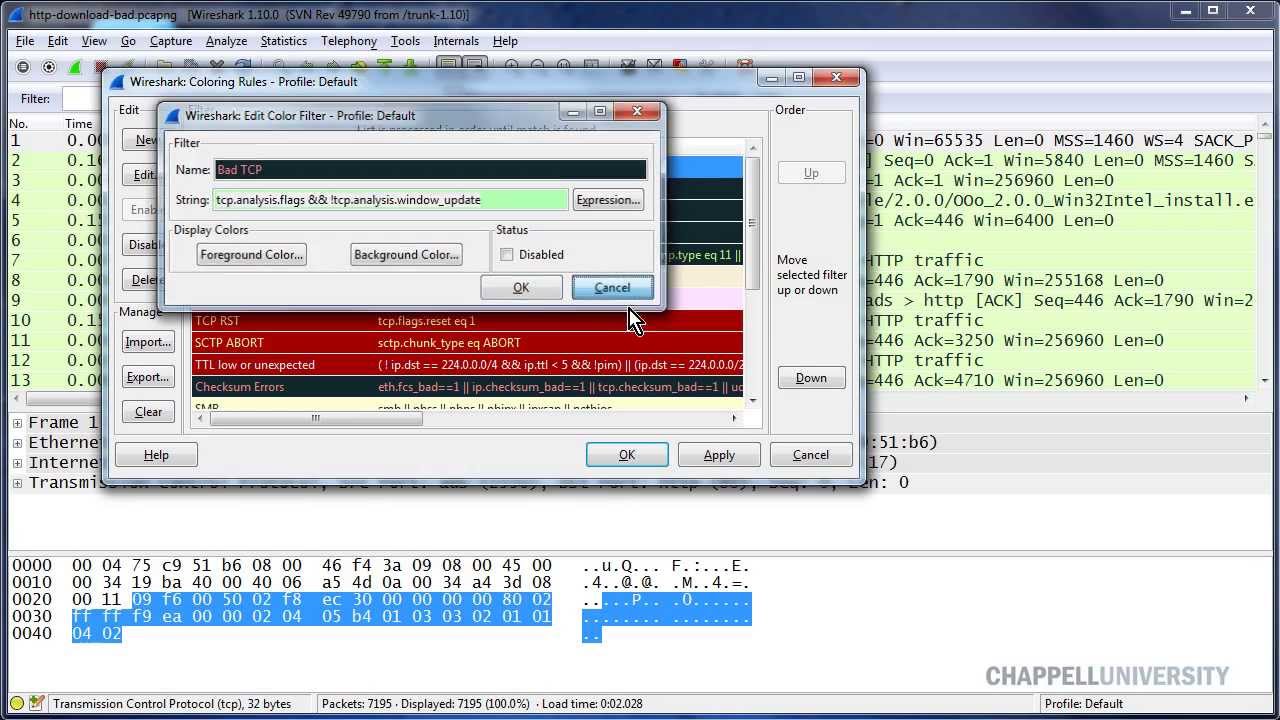Open the Go menu
The height and width of the screenshot is (720, 1280).
(128, 41)
